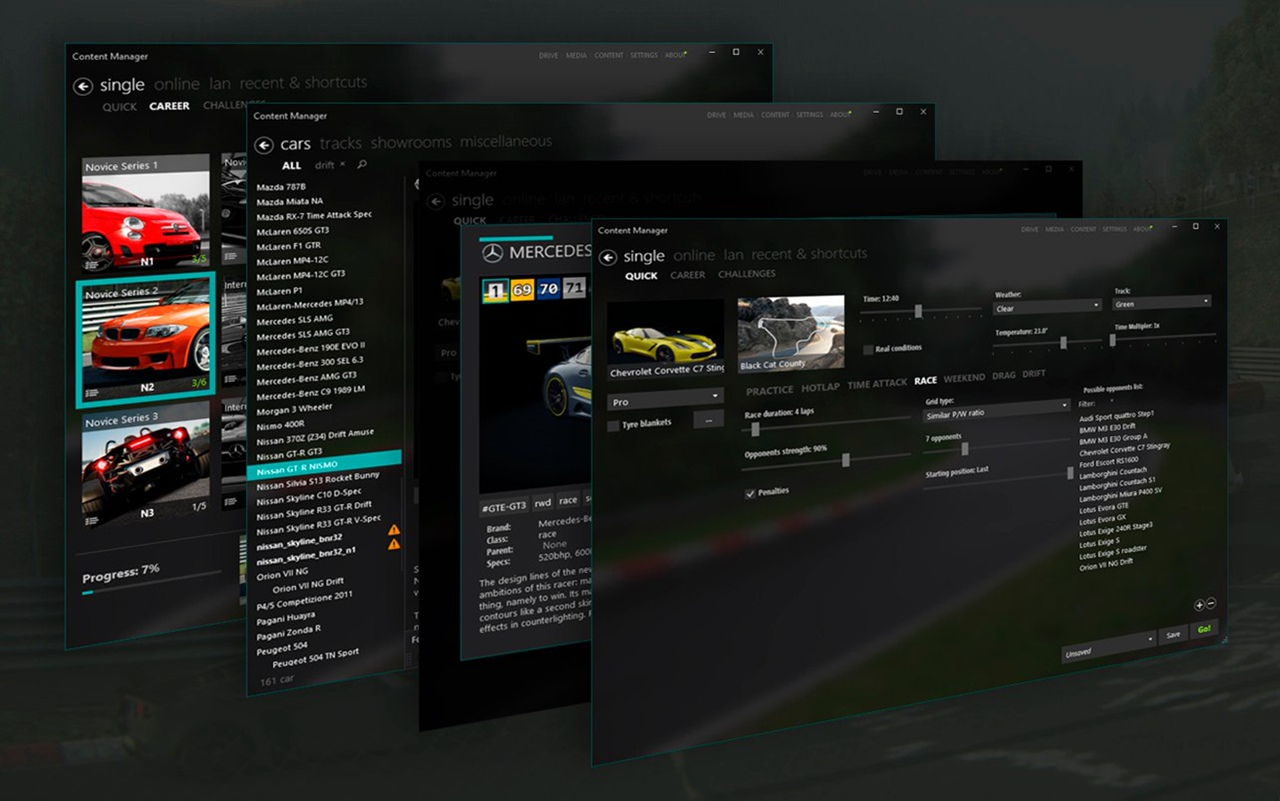Select the WEEKEND mode tab
Screen dimensions: 1280x801
point(964,378)
